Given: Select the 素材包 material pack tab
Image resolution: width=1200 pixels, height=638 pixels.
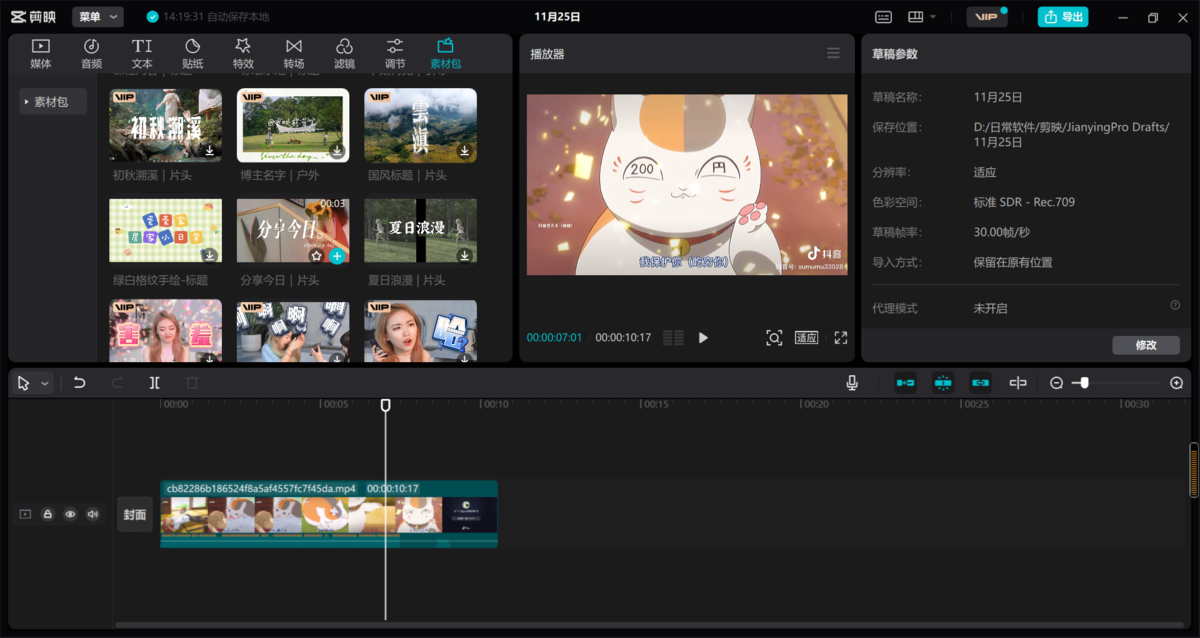Looking at the screenshot, I should point(445,53).
